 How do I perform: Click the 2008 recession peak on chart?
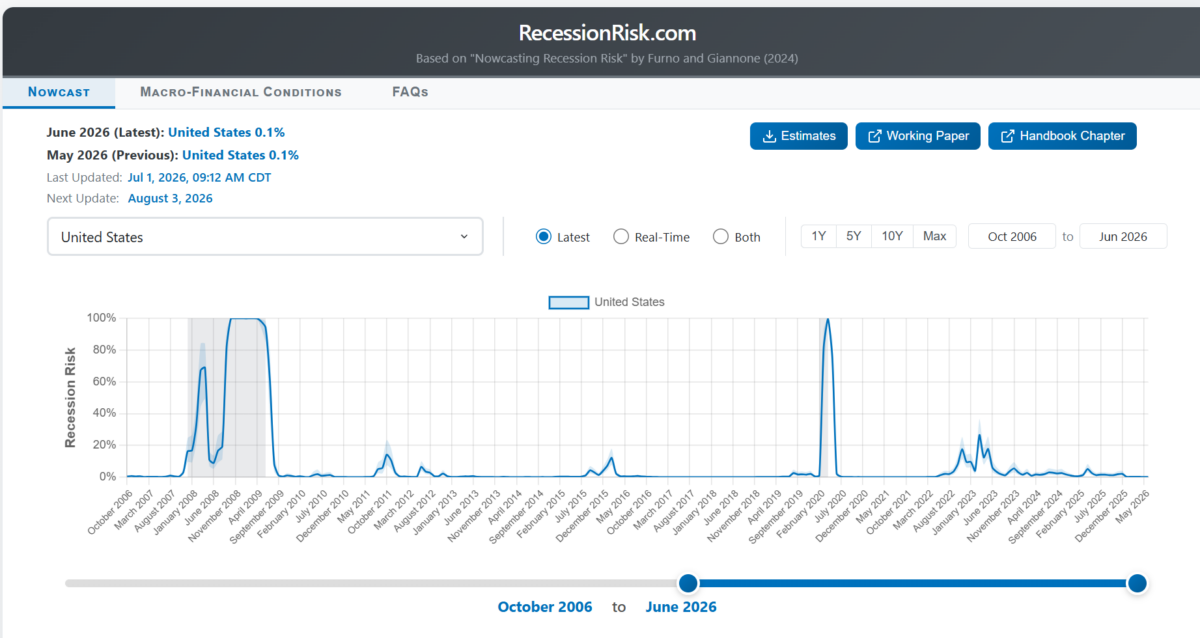pyautogui.click(x=244, y=319)
